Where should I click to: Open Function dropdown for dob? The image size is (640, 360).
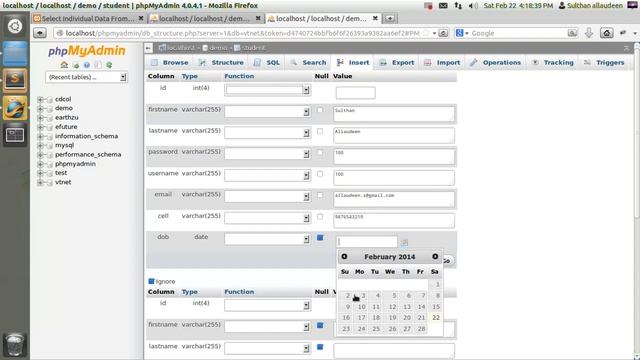click(267, 239)
